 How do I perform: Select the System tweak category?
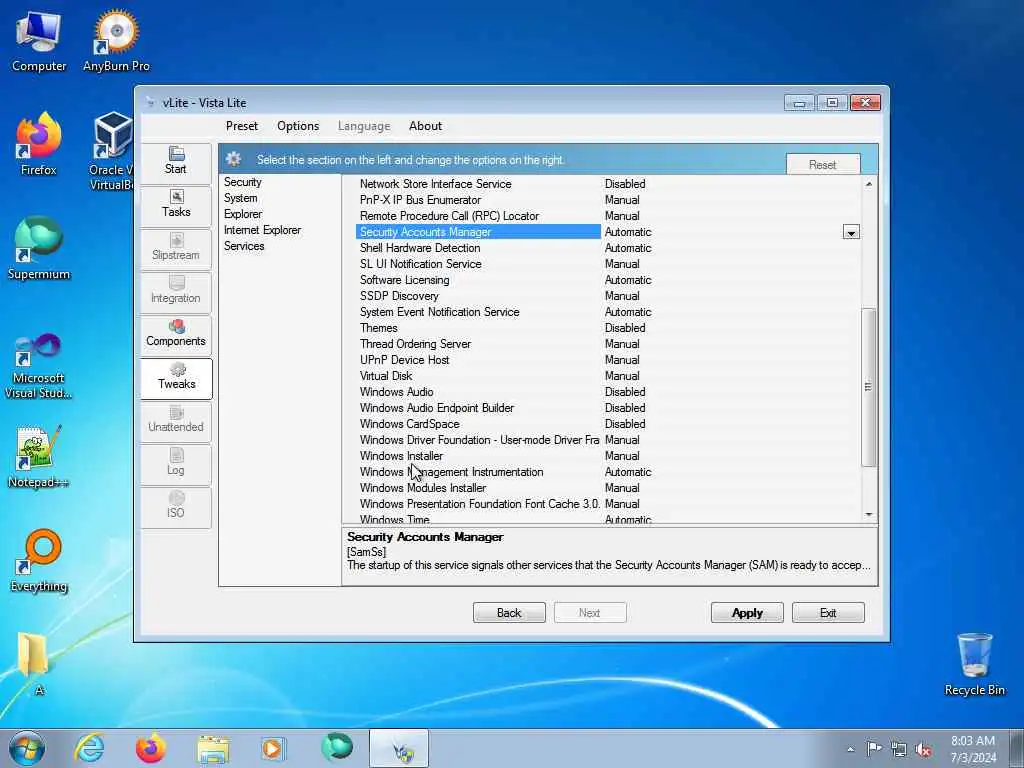click(x=240, y=198)
